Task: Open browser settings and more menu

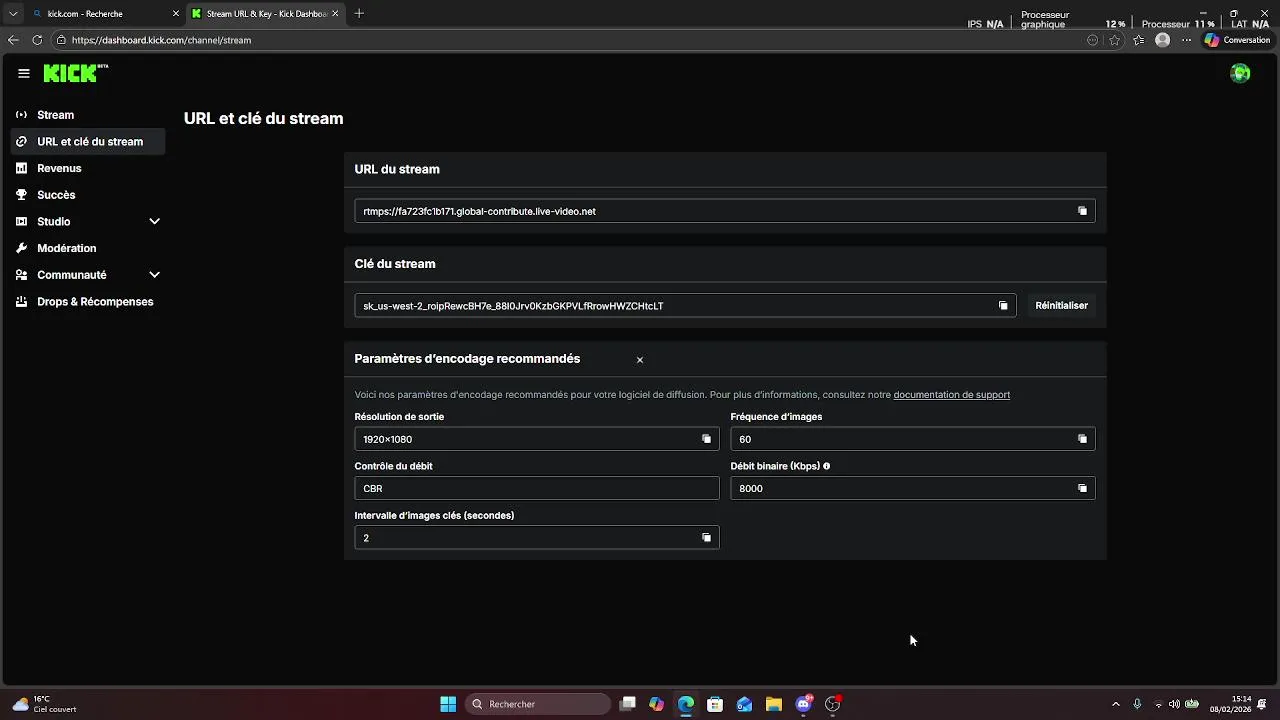Action: [1186, 40]
